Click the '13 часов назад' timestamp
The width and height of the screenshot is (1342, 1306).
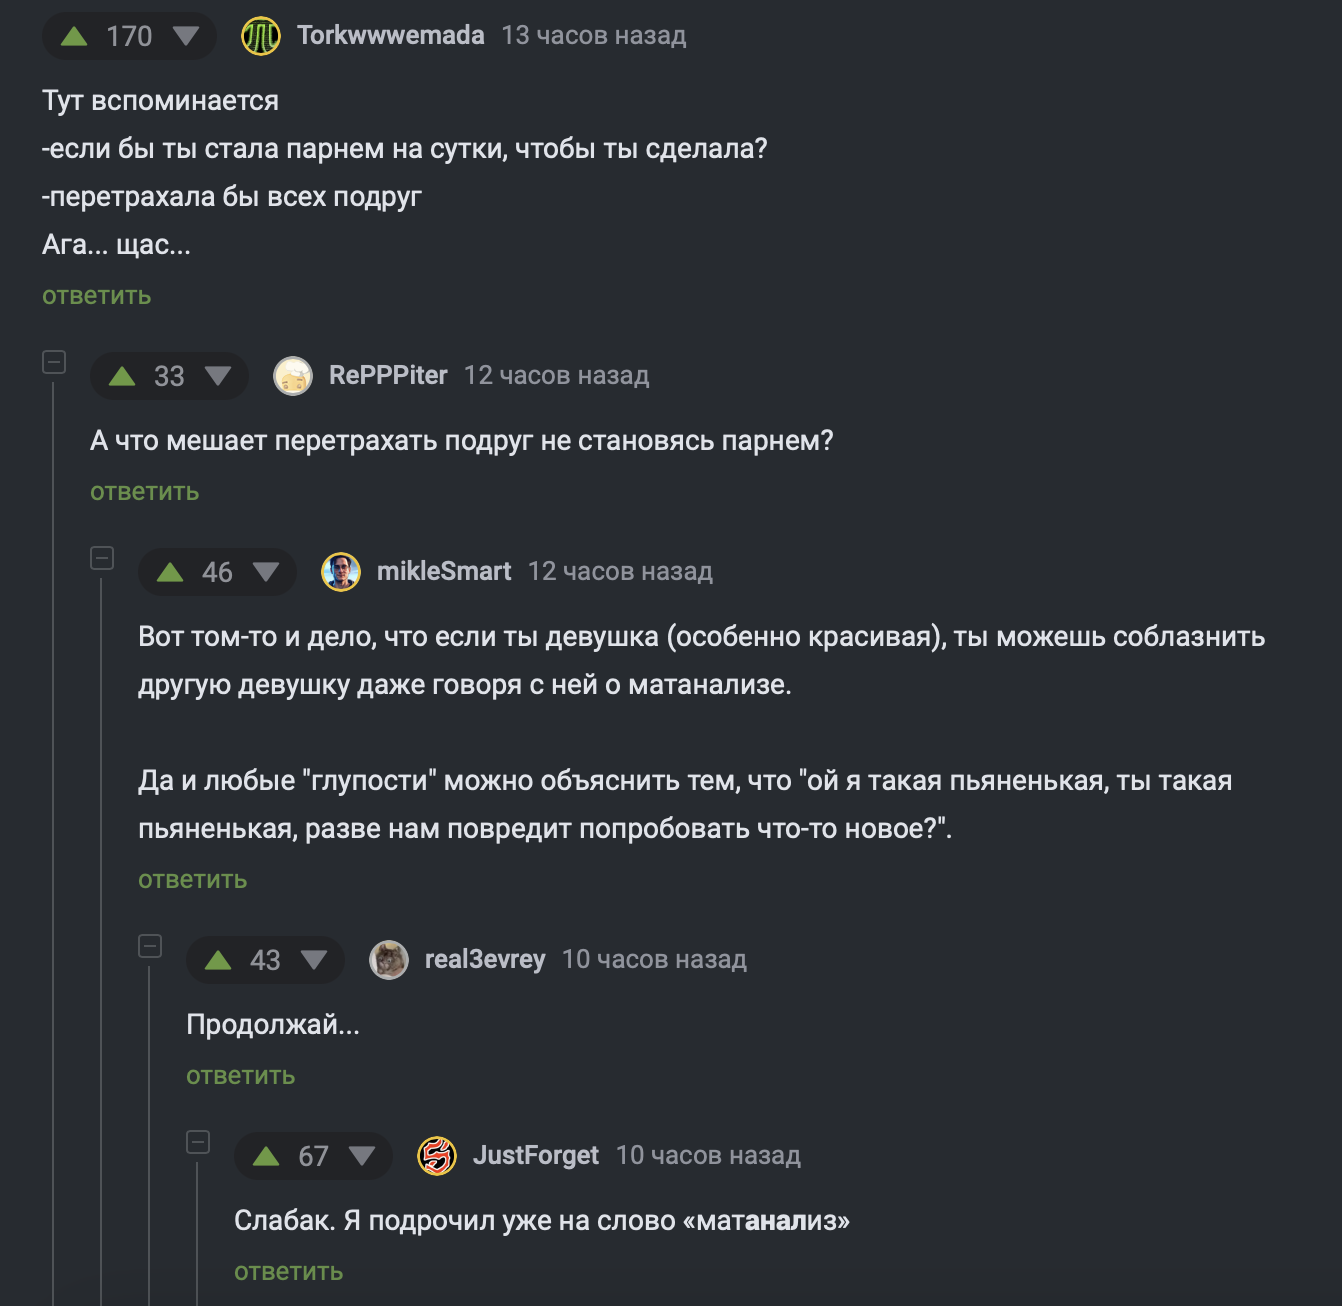594,36
